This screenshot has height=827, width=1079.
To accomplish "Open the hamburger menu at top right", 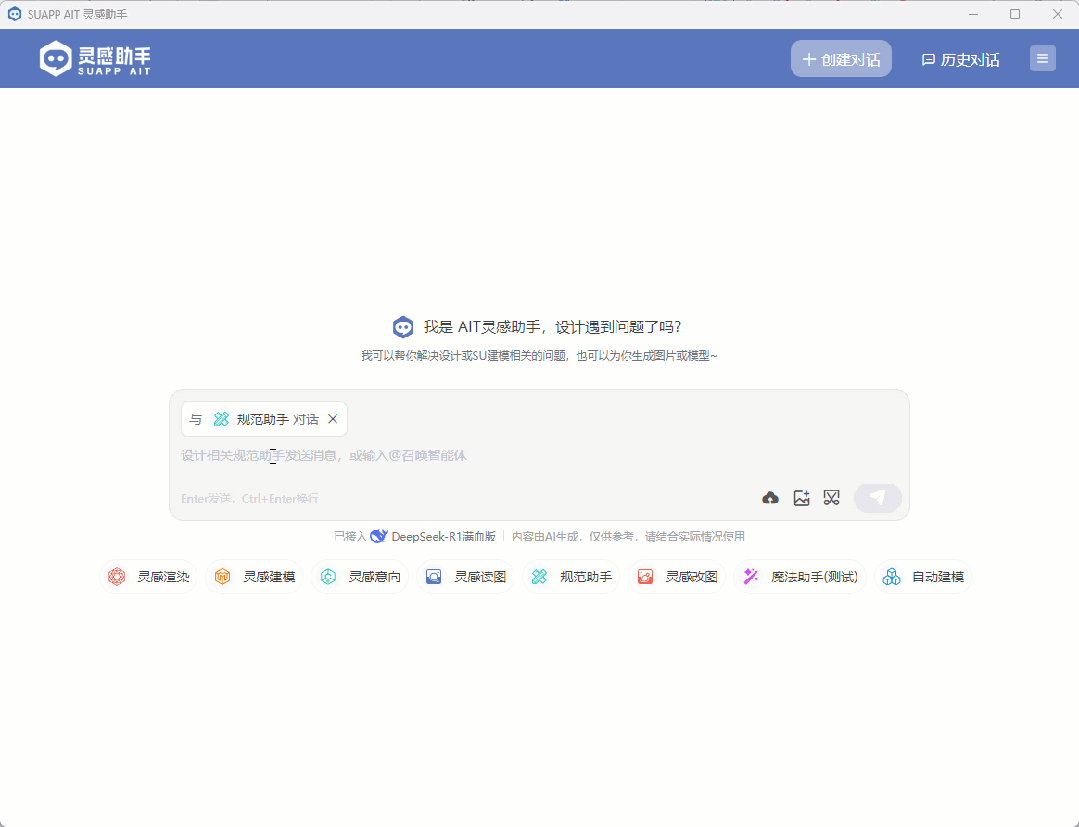I will tap(1042, 58).
